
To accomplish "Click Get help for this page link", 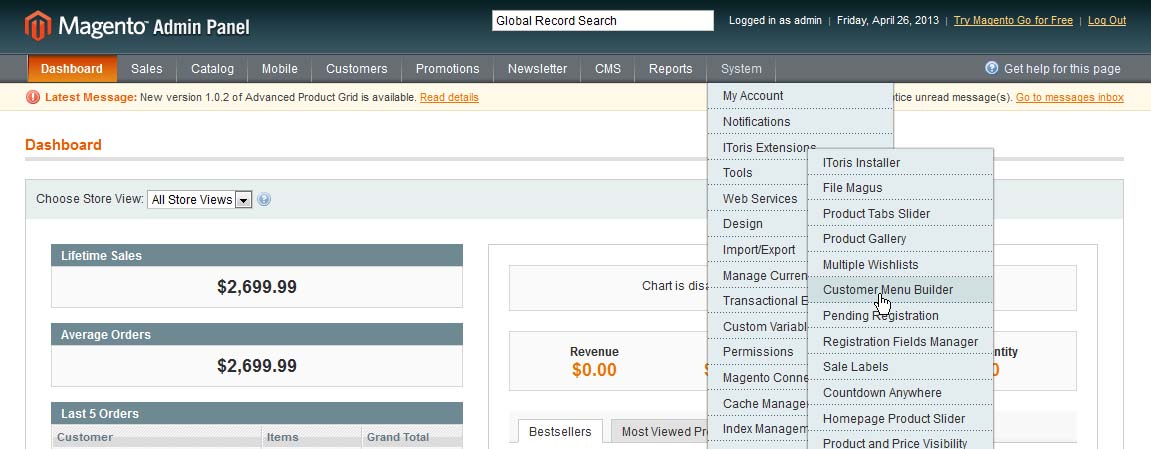I will 1062,69.
